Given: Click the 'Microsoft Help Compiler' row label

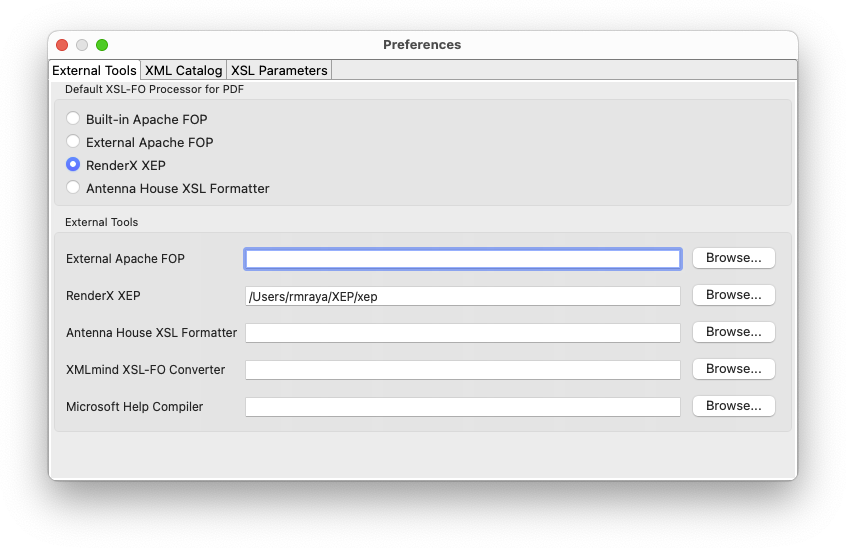Looking at the screenshot, I should click(x=134, y=407).
